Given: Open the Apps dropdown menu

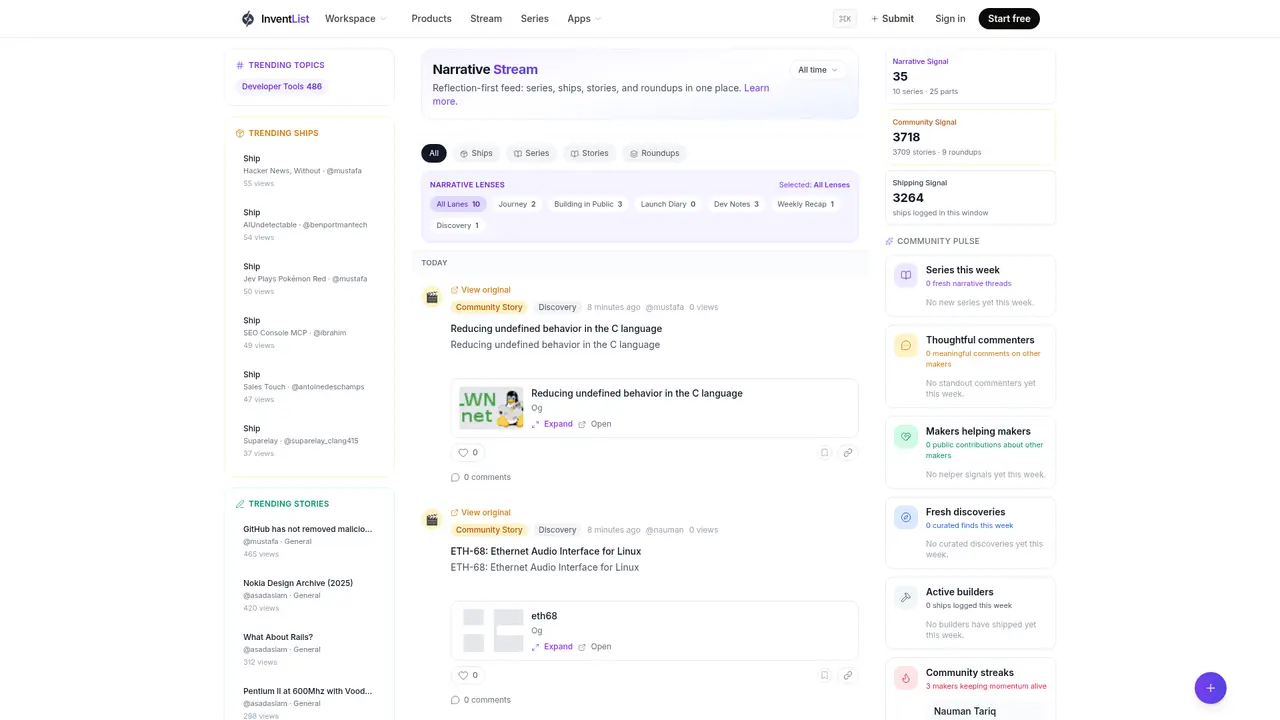Looking at the screenshot, I should [584, 18].
